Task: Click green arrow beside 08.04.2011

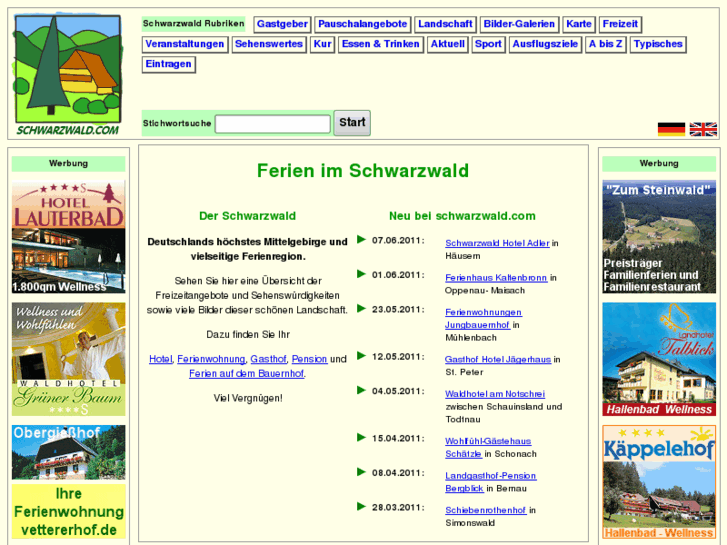Action: coord(361,472)
